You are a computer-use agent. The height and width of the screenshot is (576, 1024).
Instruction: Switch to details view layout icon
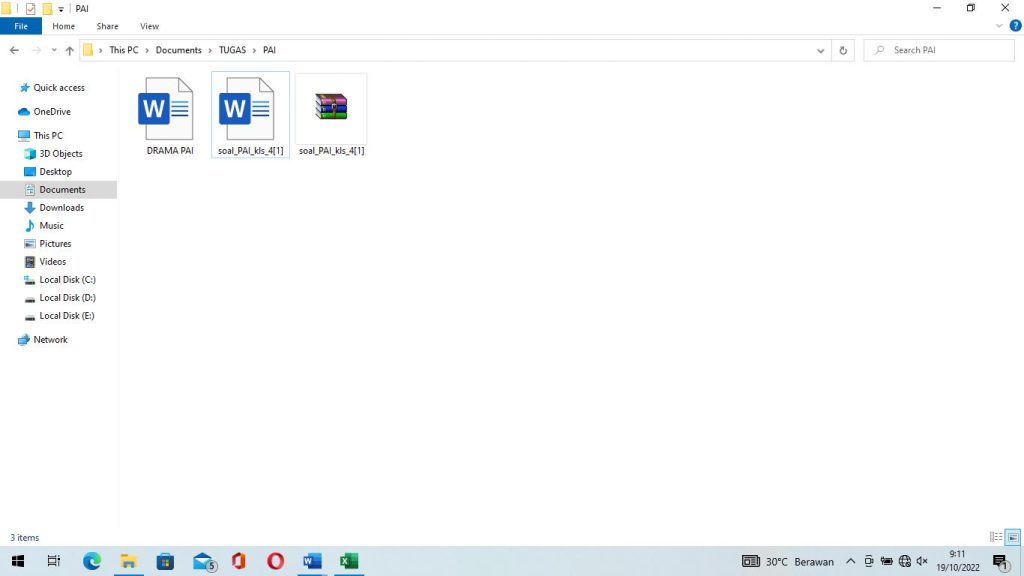996,537
